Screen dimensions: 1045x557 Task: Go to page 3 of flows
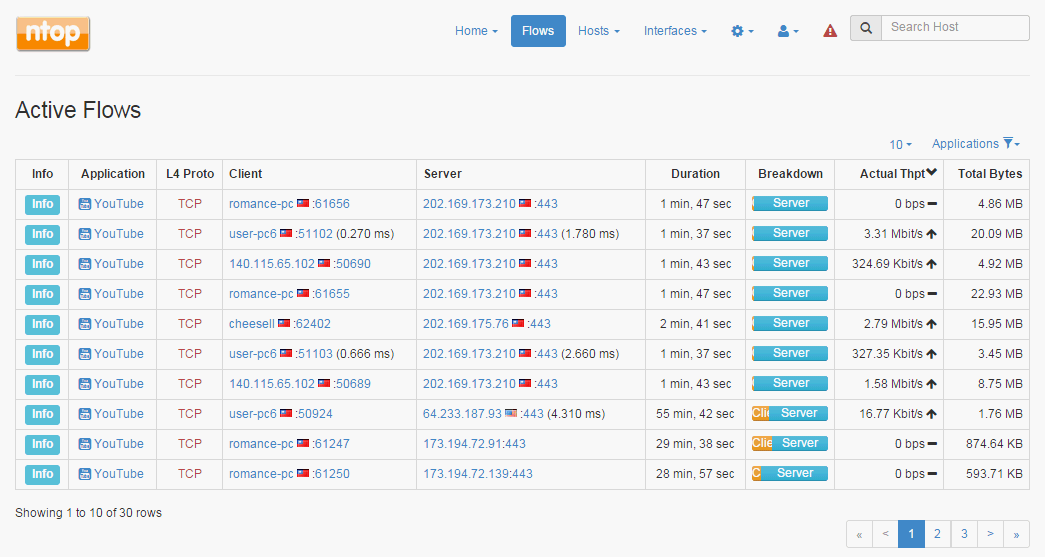[964, 534]
